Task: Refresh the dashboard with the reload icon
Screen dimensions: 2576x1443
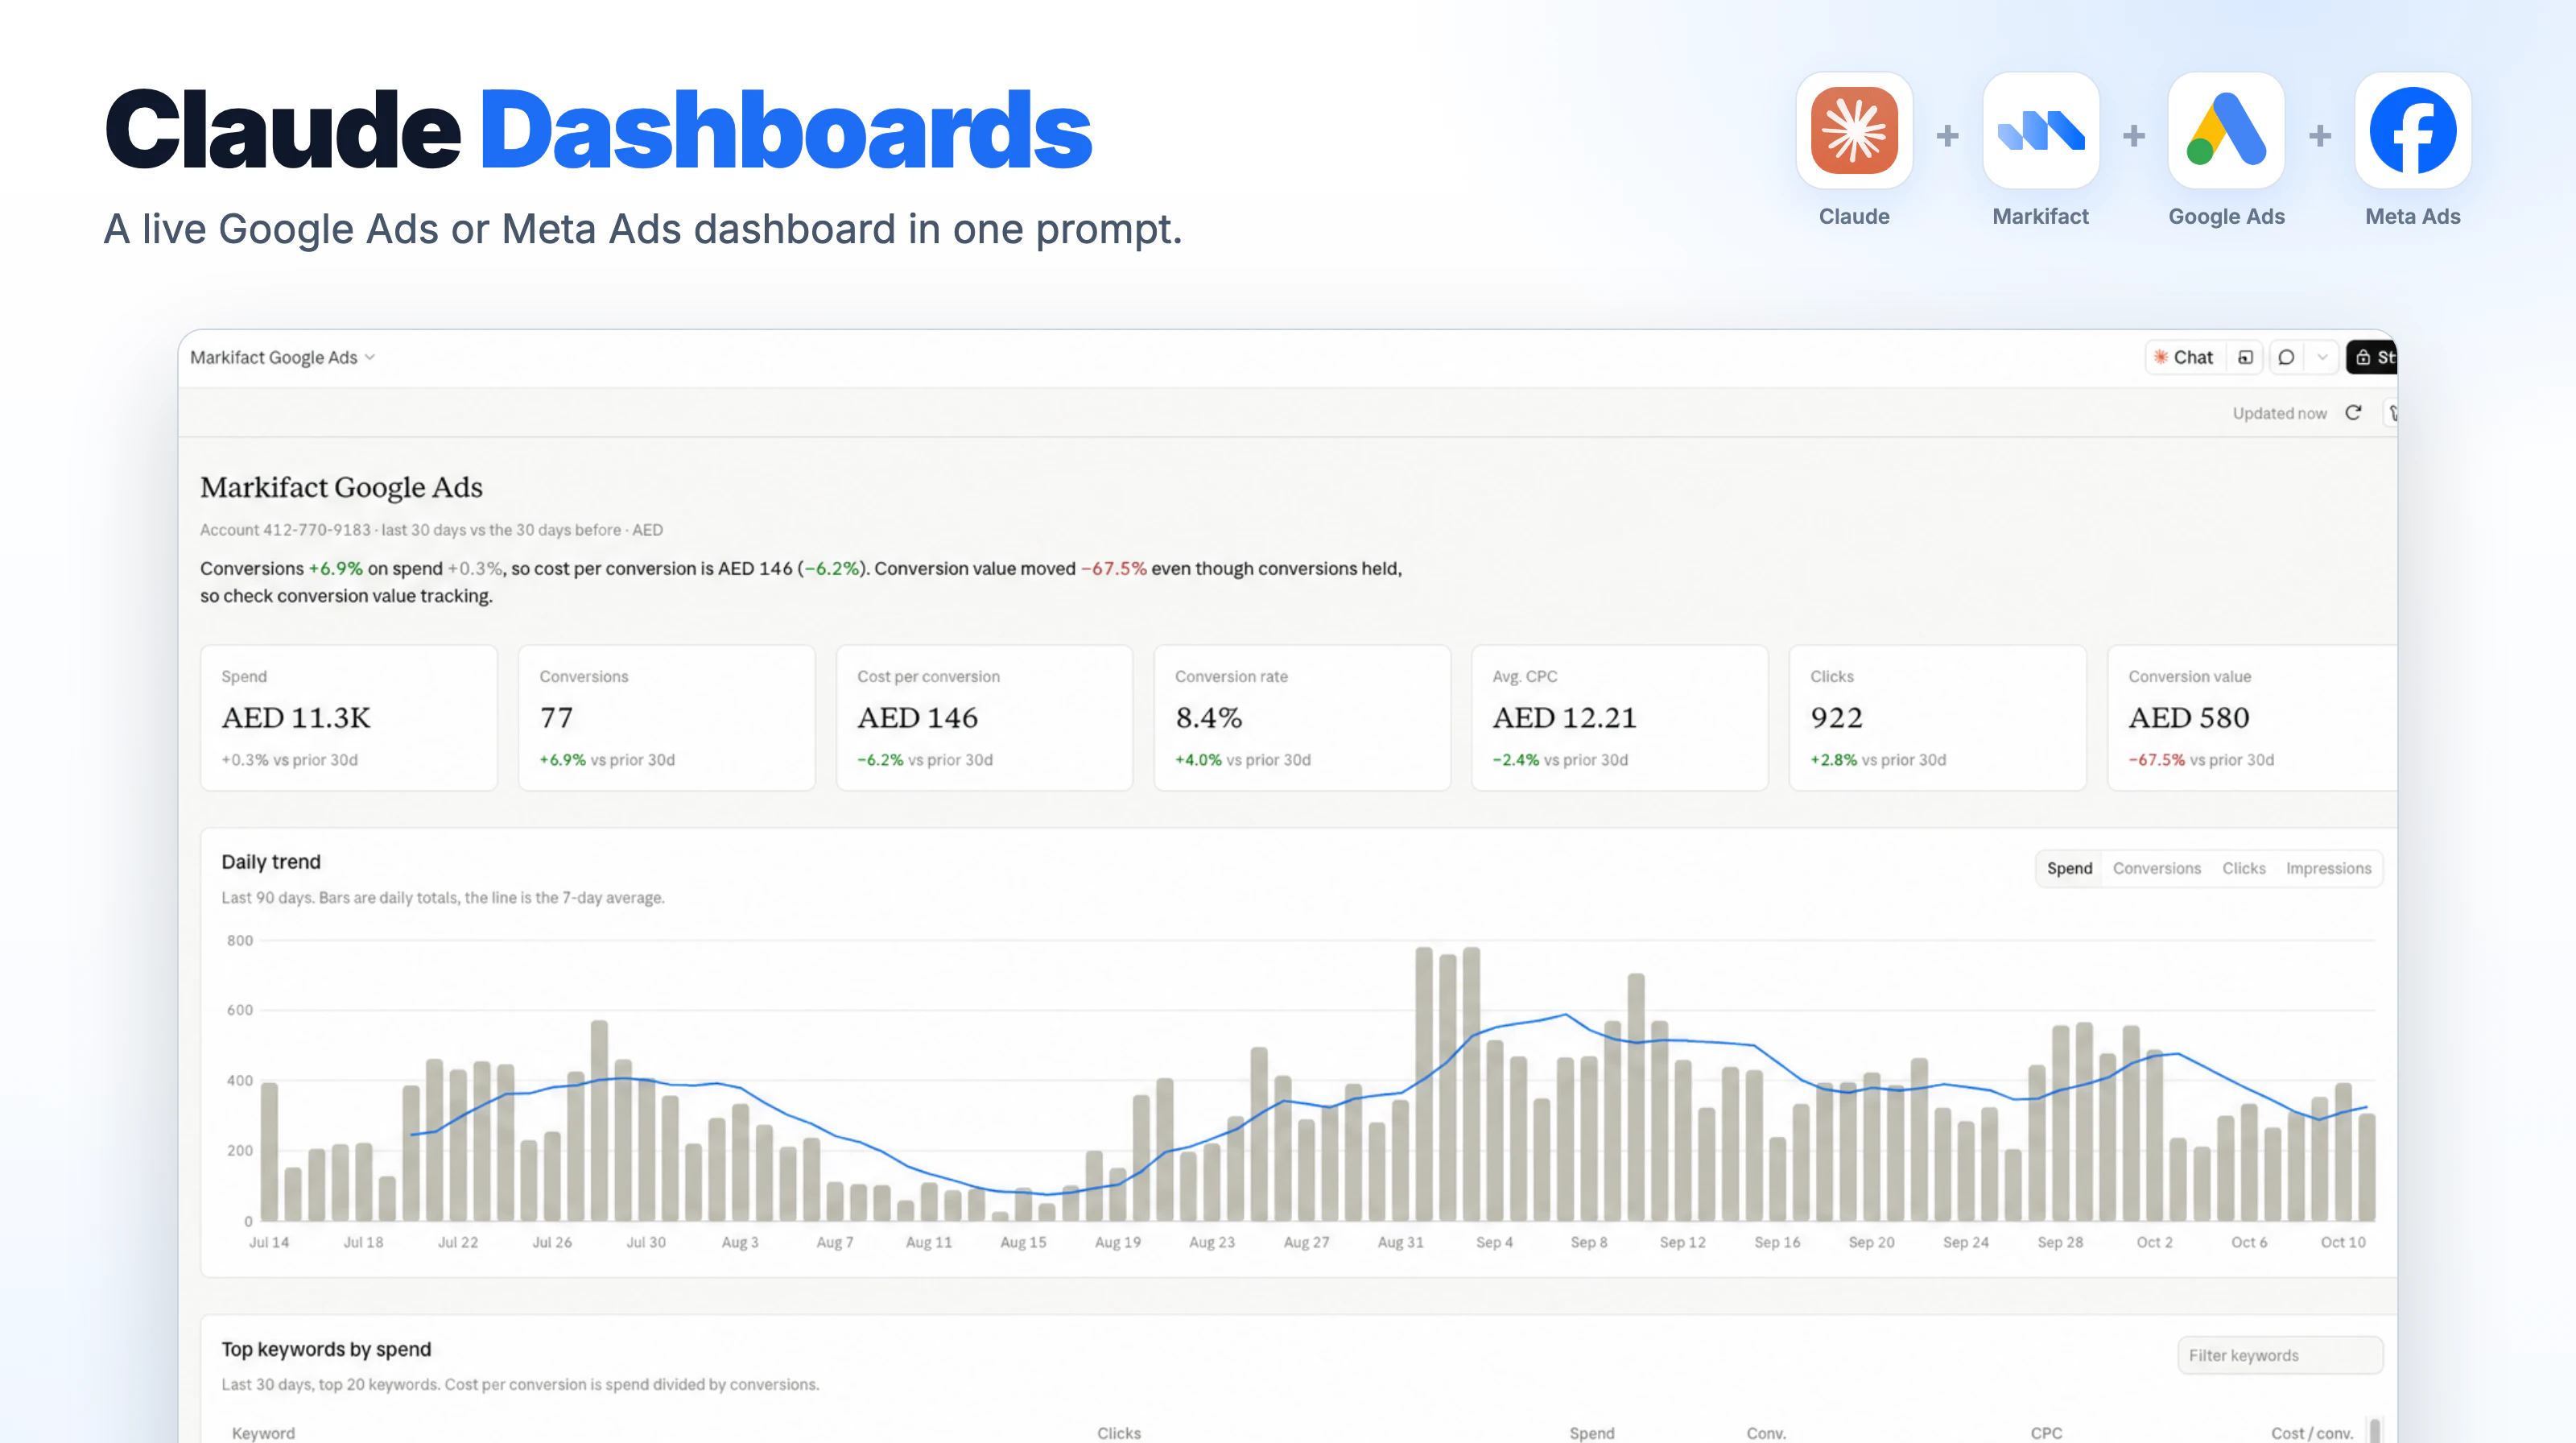Action: [x=2353, y=413]
